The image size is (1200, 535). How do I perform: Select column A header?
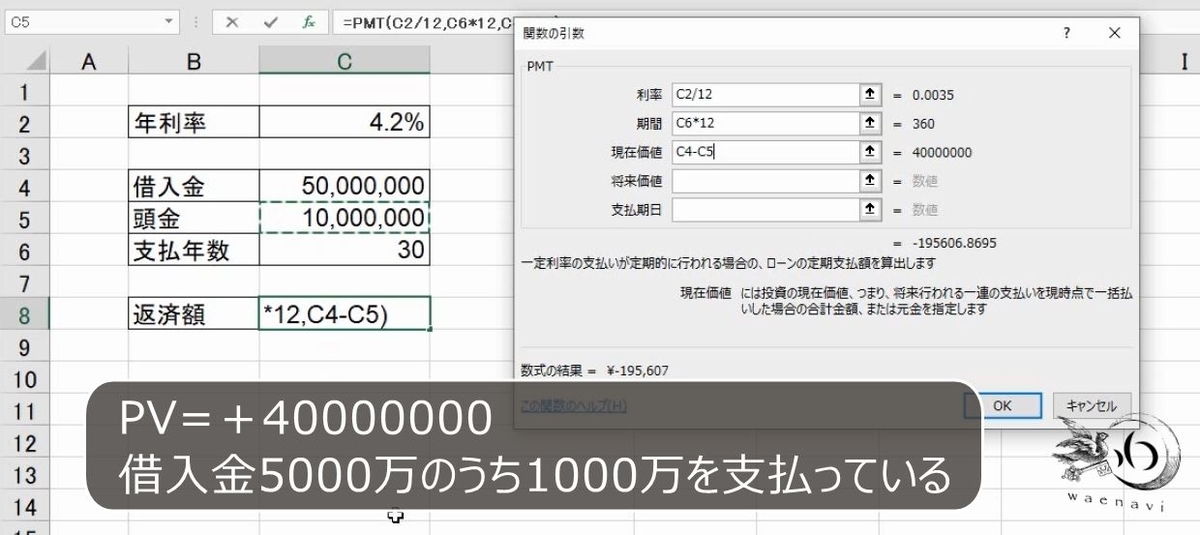point(88,62)
